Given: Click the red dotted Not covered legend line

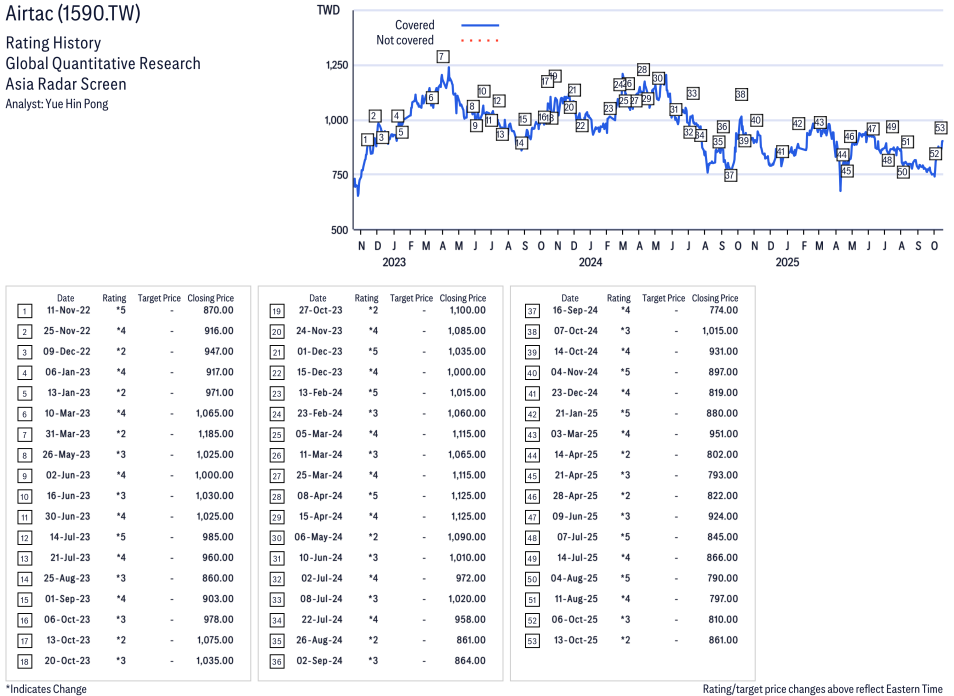Looking at the screenshot, I should [x=480, y=41].
